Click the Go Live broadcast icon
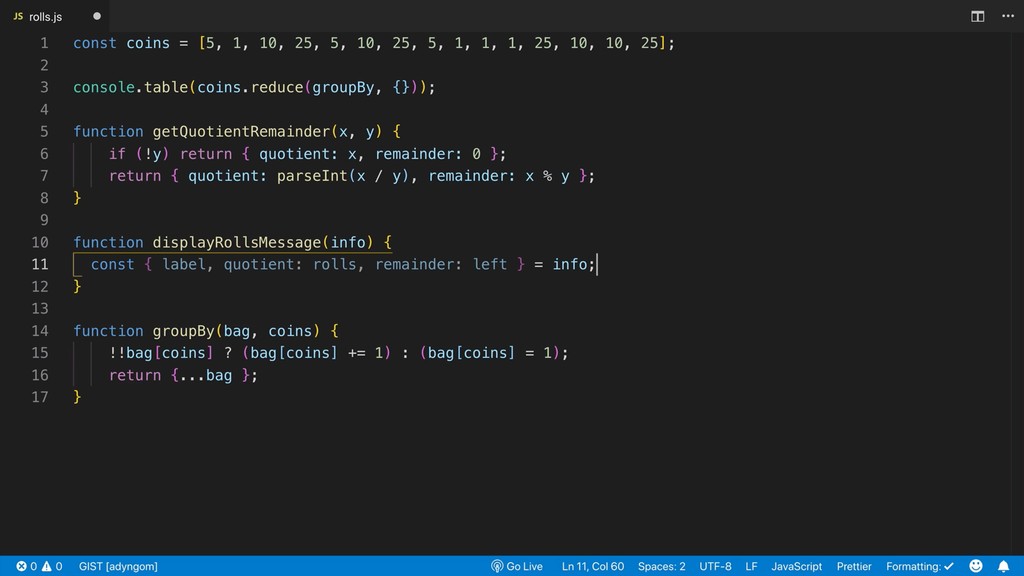The width and height of the screenshot is (1024, 576). [x=497, y=566]
